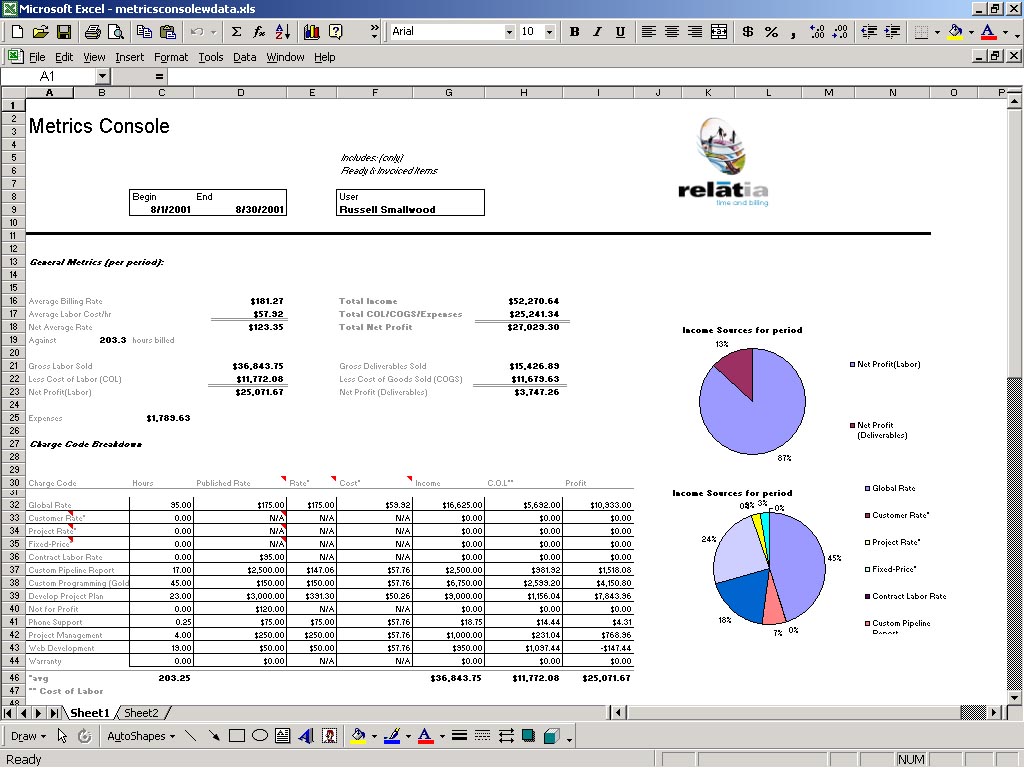The image size is (1024, 768).
Task: Save the workbook with the floppy icon
Action: click(x=63, y=31)
